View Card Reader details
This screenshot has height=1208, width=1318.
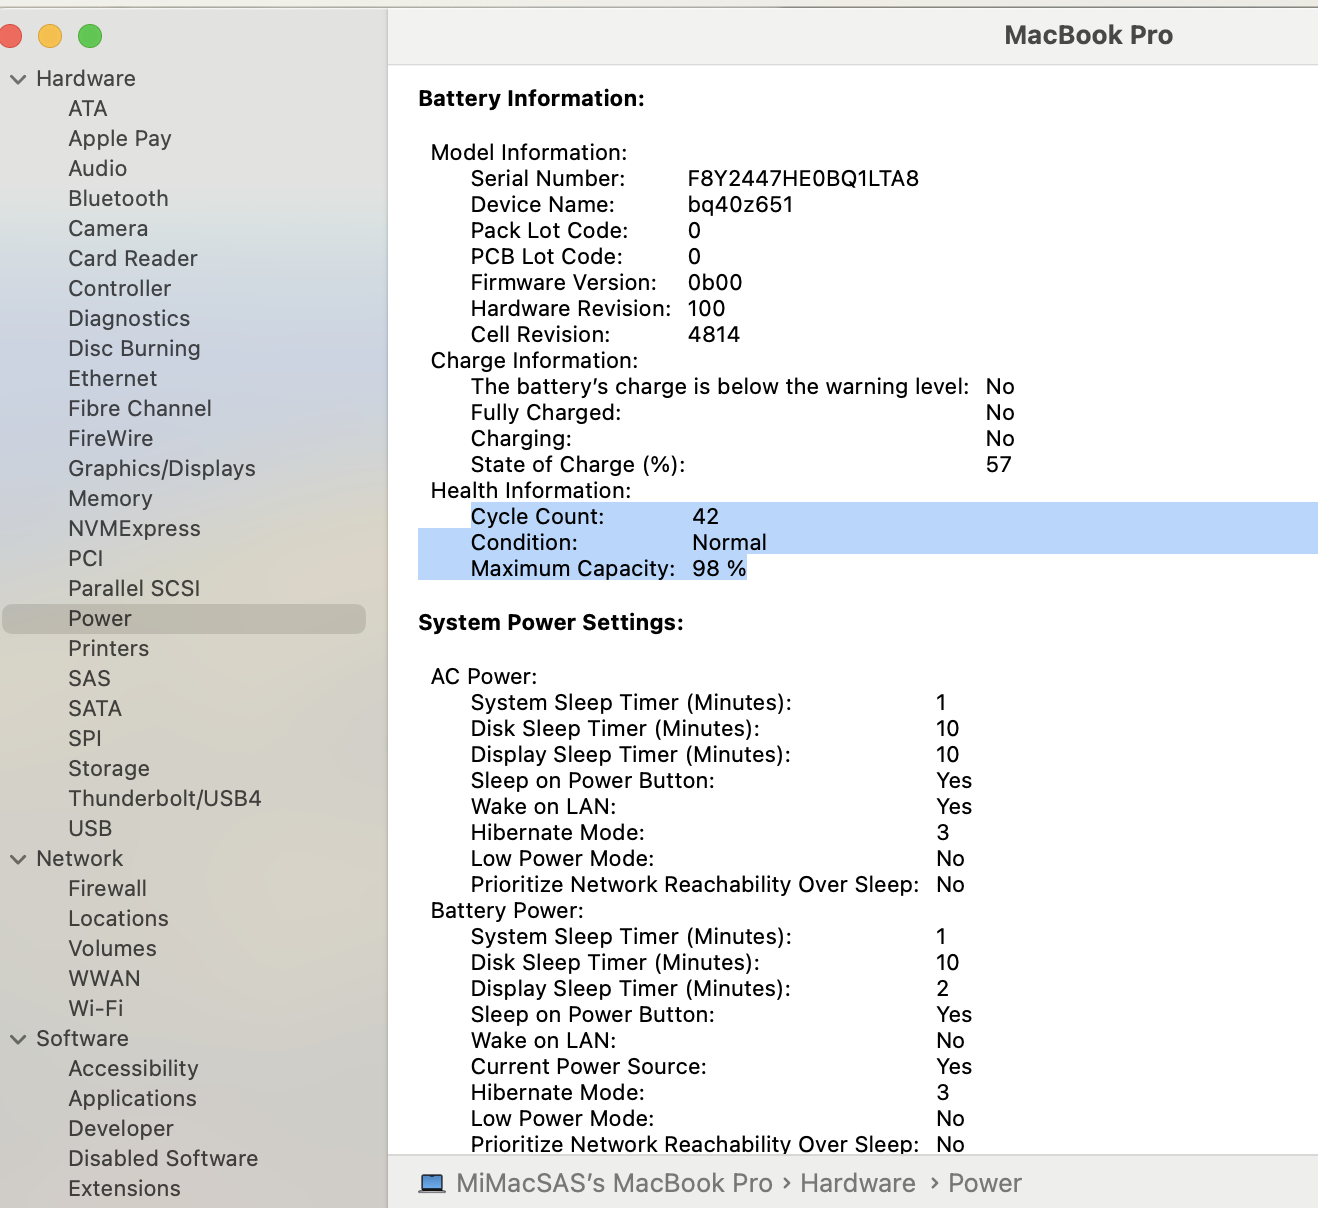133,259
